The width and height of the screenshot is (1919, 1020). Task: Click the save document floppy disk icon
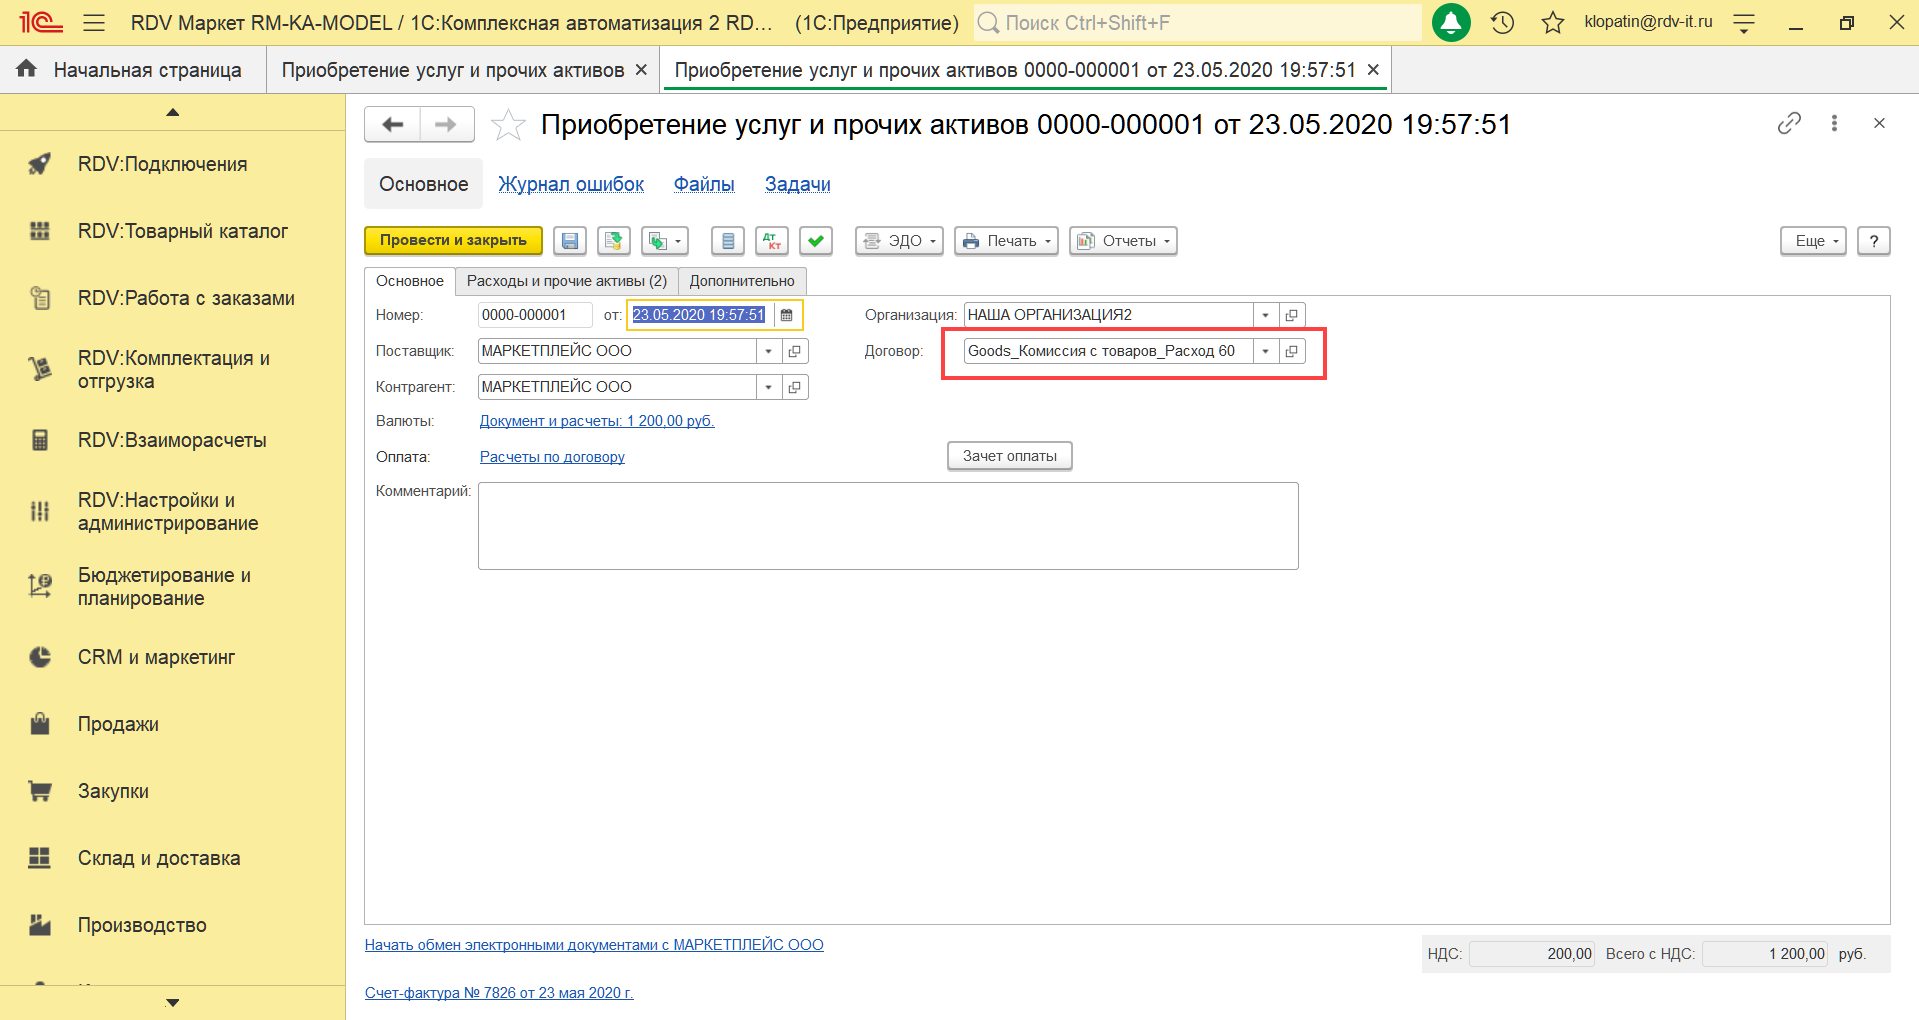click(x=570, y=241)
